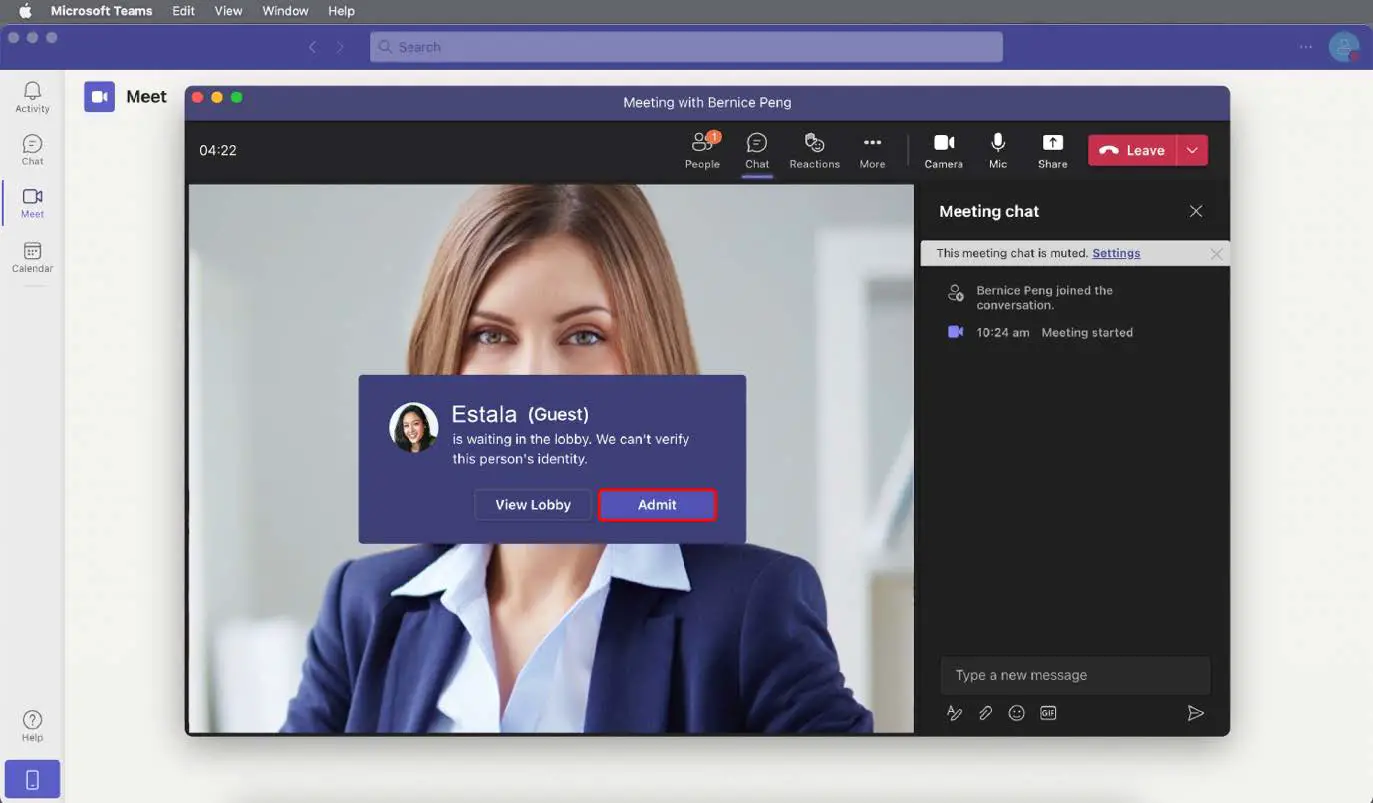Viewport: 1373px width, 803px height.
Task: Click the Meeting chat heading
Action: [989, 211]
